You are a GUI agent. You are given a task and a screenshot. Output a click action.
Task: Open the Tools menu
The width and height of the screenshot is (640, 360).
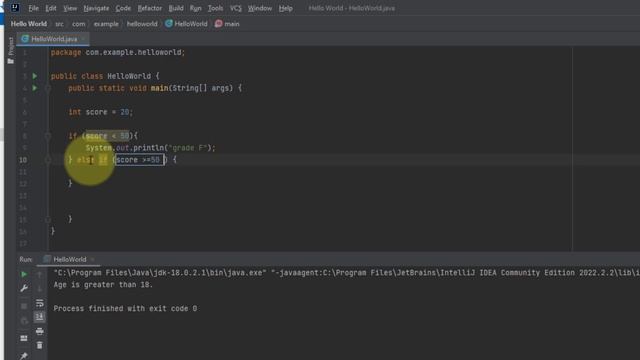click(215, 8)
